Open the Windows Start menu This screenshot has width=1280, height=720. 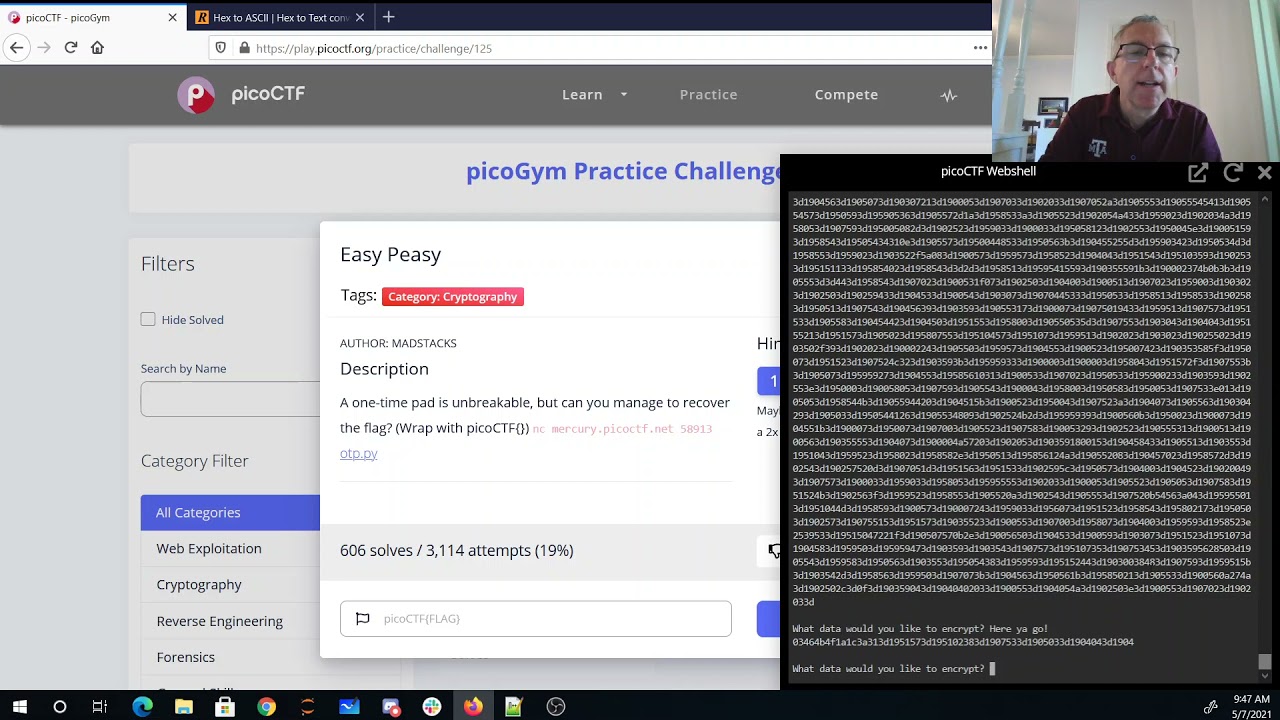point(19,707)
